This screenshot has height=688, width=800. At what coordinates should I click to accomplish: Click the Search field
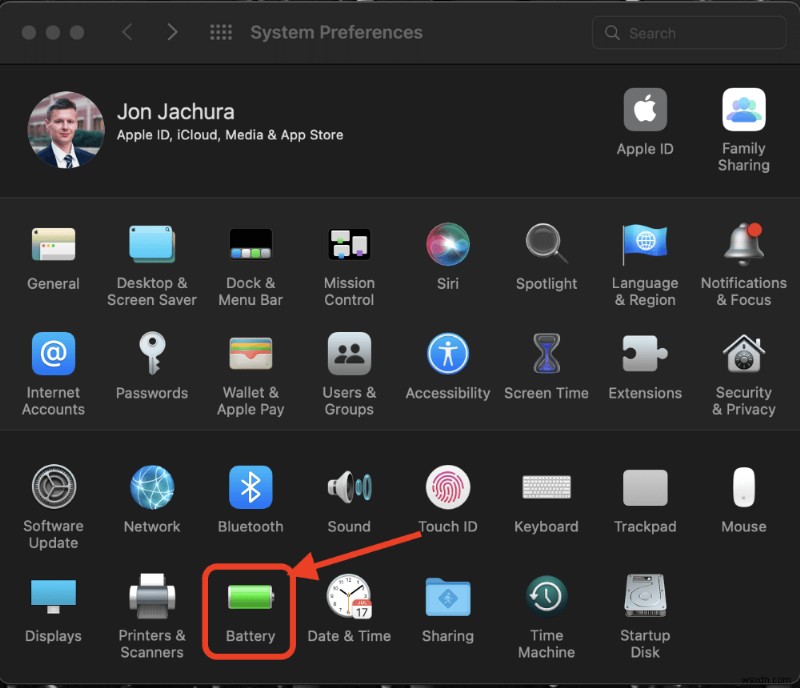(x=688, y=33)
